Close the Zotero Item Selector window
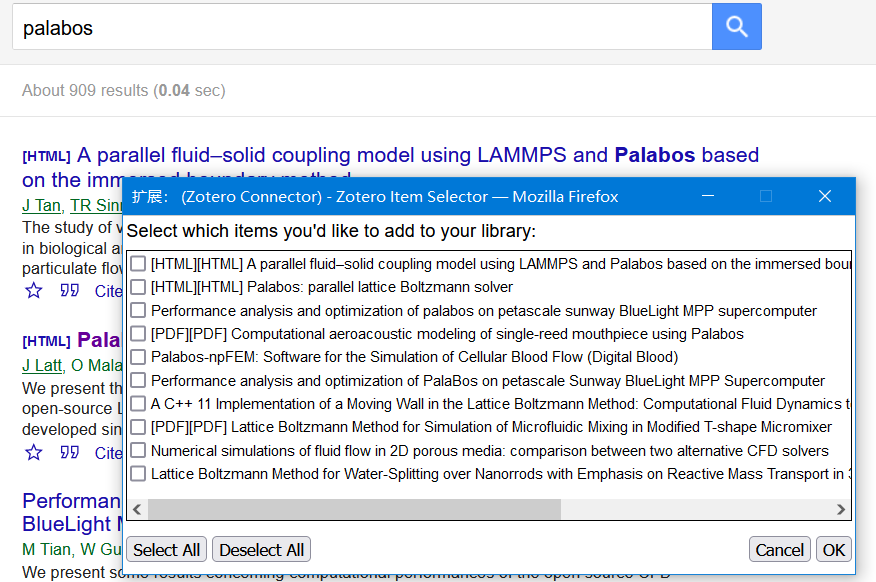The width and height of the screenshot is (876, 582). [825, 196]
